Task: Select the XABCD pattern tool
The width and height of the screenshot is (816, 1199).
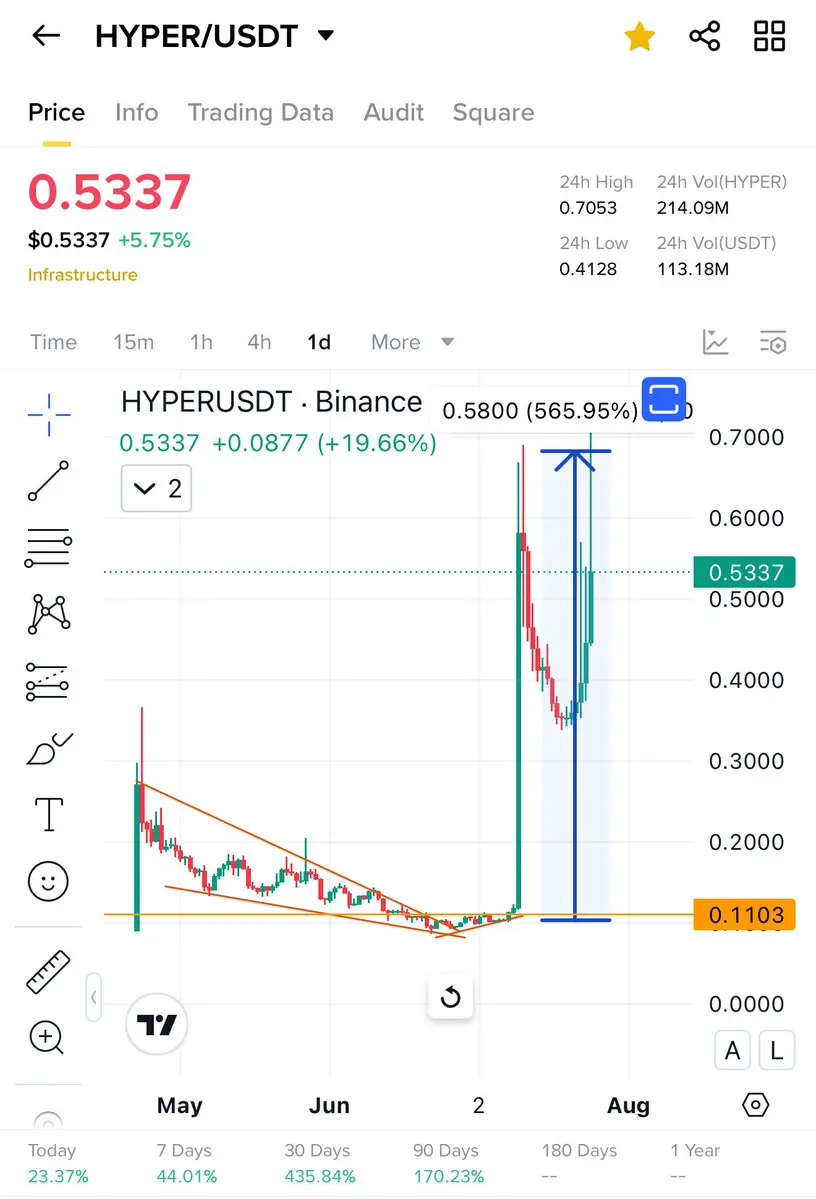Action: [x=49, y=614]
